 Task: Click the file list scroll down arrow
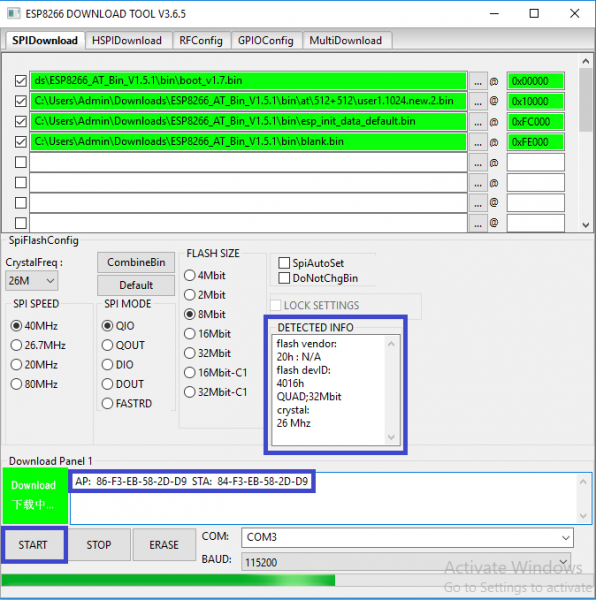pos(586,225)
